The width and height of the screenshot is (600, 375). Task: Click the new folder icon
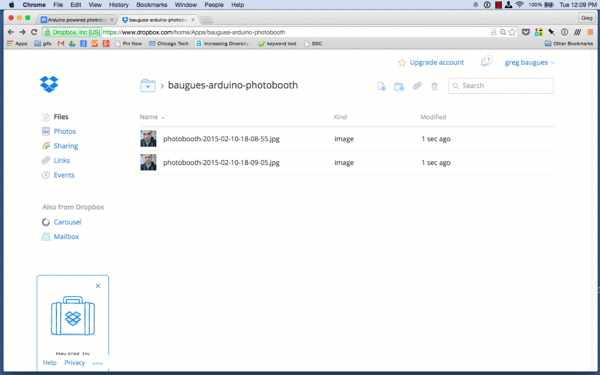(x=399, y=86)
